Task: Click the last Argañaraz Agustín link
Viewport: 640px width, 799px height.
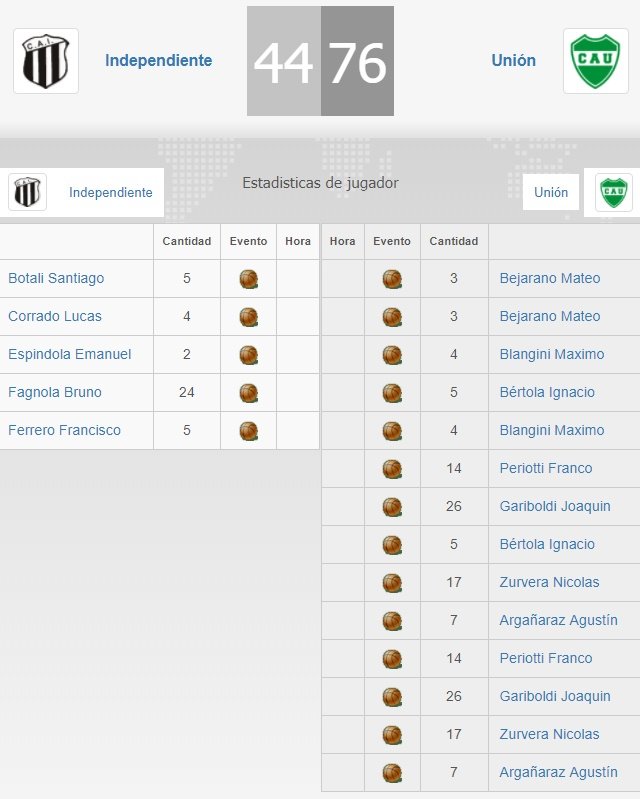Action: point(558,772)
